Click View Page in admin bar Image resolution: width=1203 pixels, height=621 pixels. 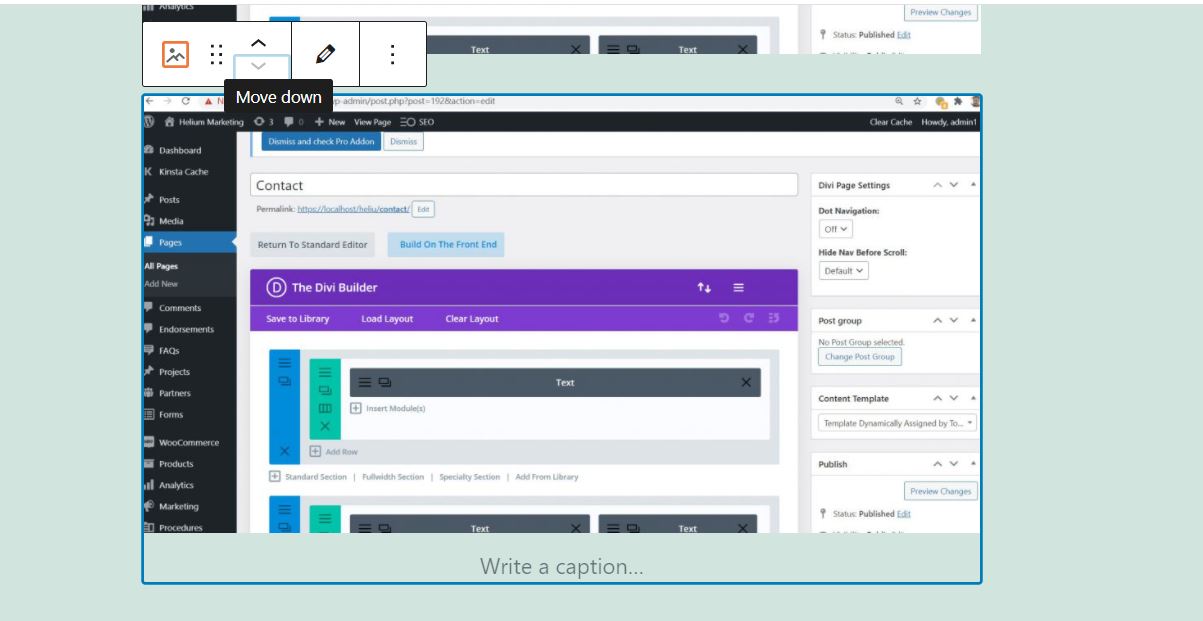coord(372,122)
